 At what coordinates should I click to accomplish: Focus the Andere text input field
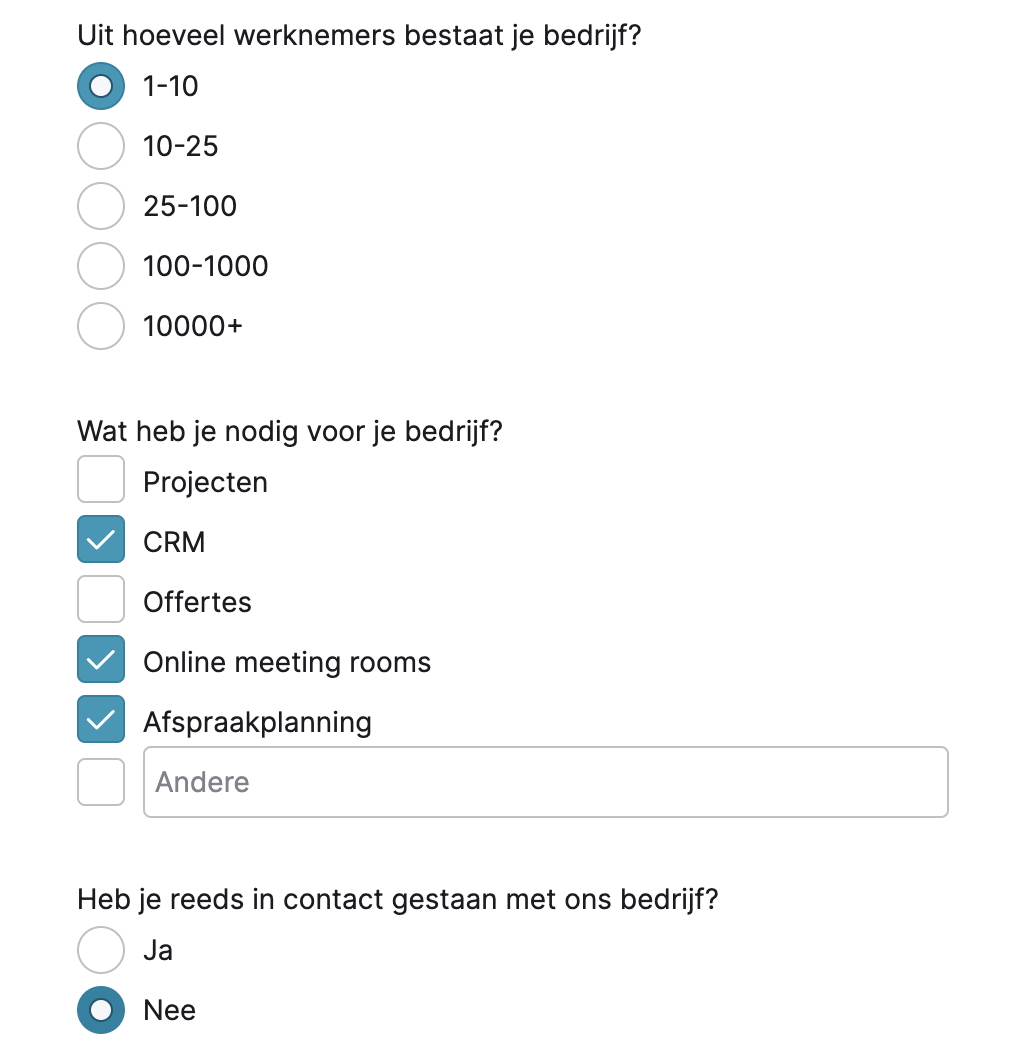pyautogui.click(x=546, y=782)
